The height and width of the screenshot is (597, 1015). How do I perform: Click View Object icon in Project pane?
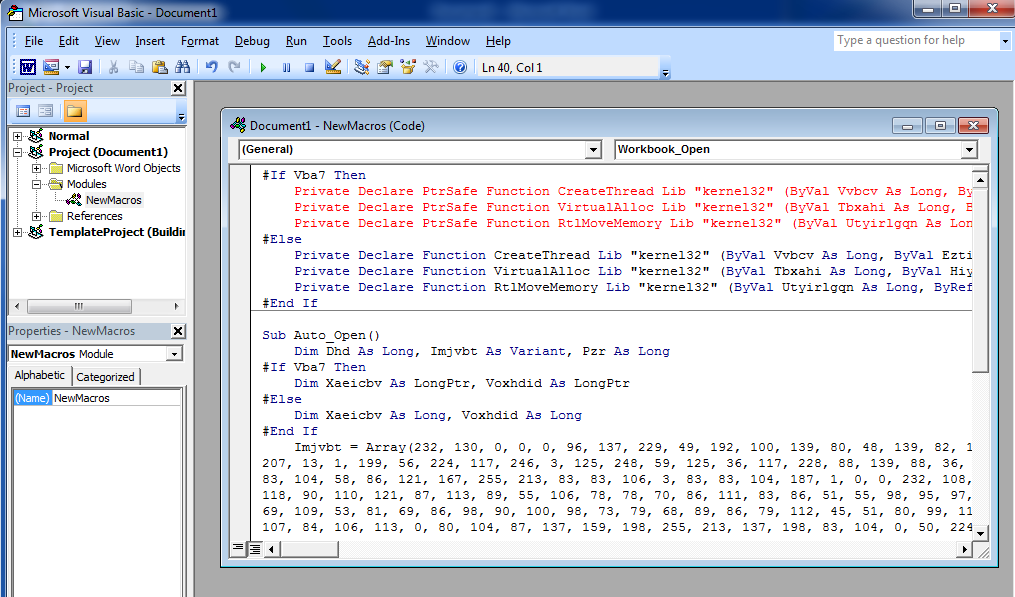(x=45, y=111)
